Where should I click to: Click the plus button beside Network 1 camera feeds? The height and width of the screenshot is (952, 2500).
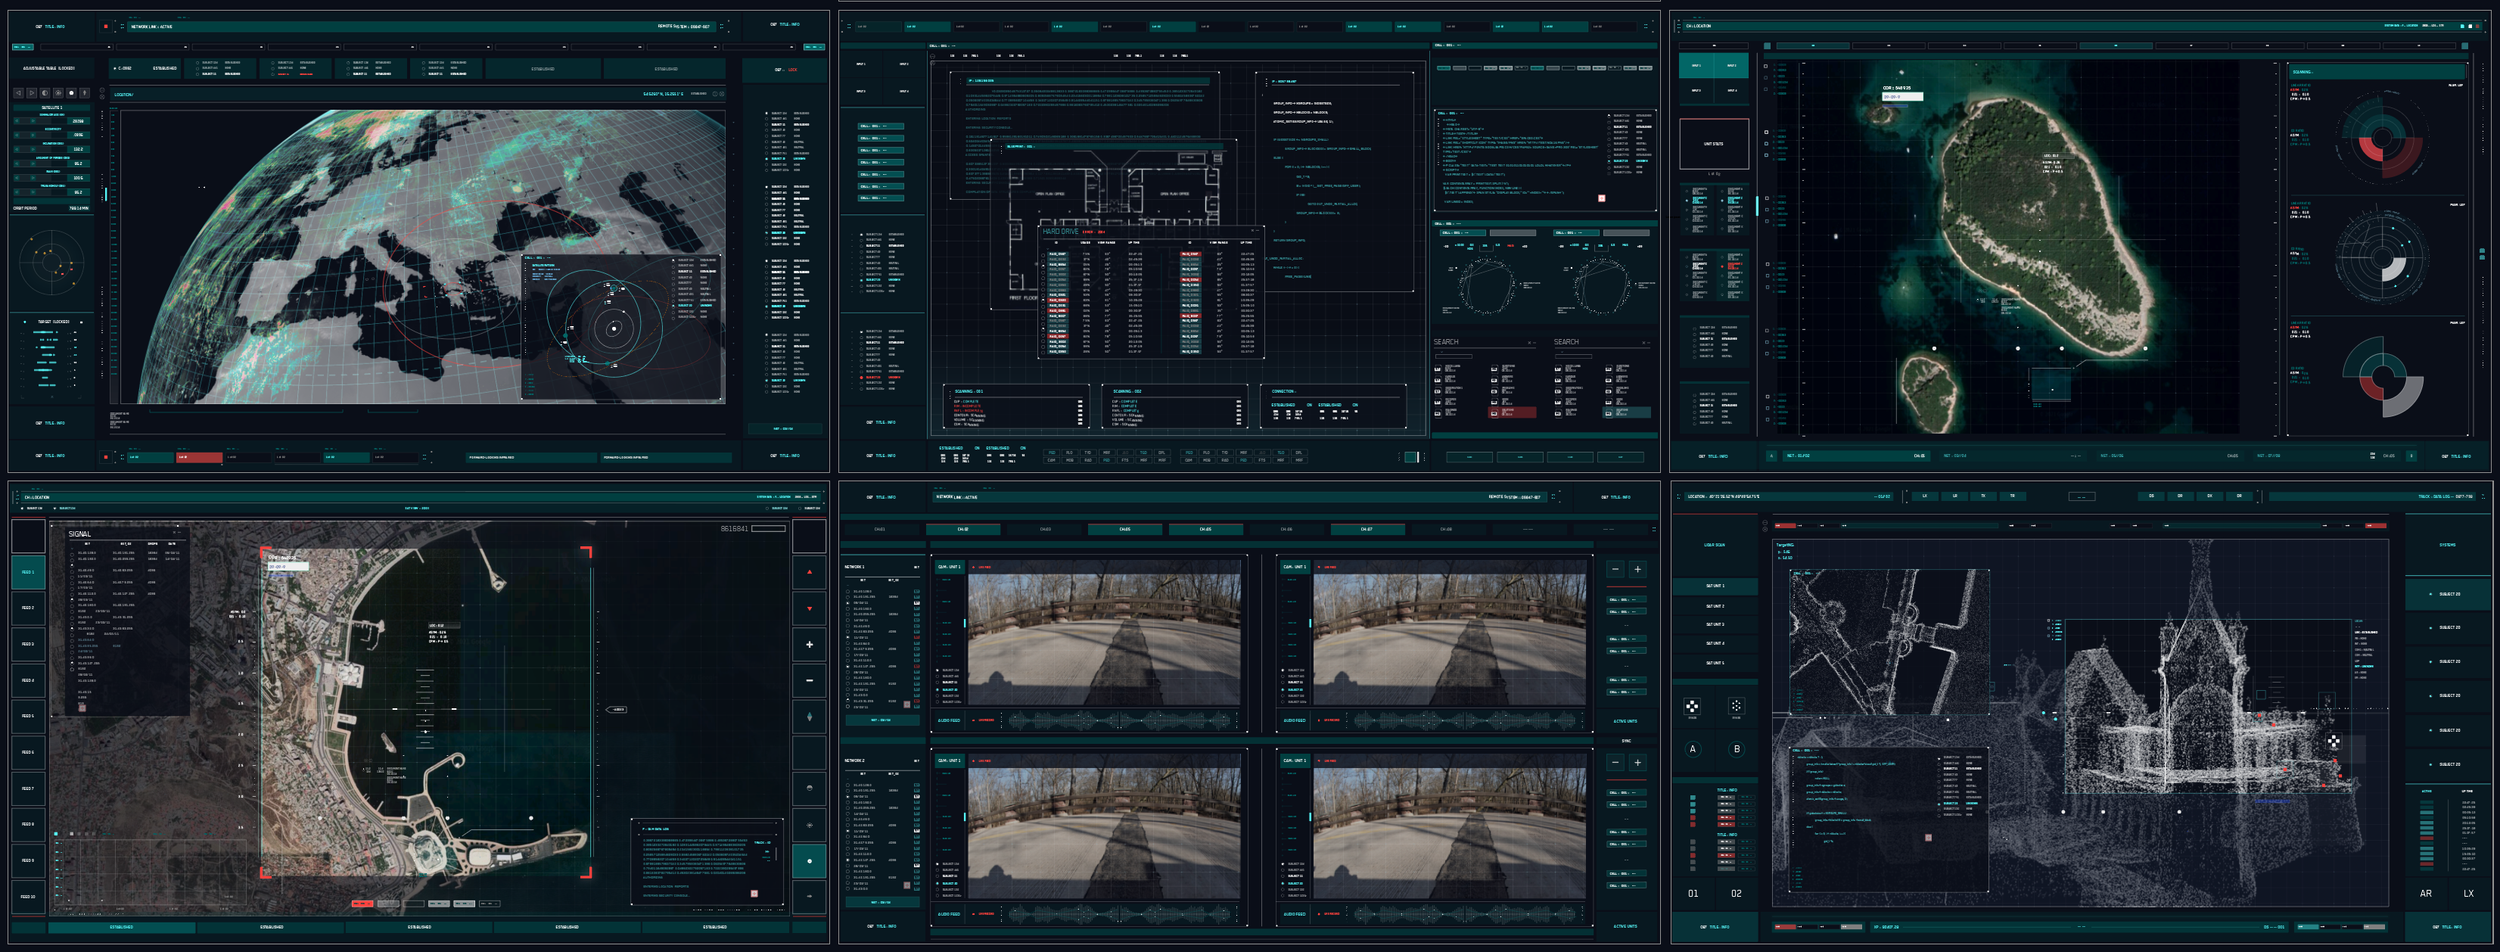pyautogui.click(x=1637, y=569)
